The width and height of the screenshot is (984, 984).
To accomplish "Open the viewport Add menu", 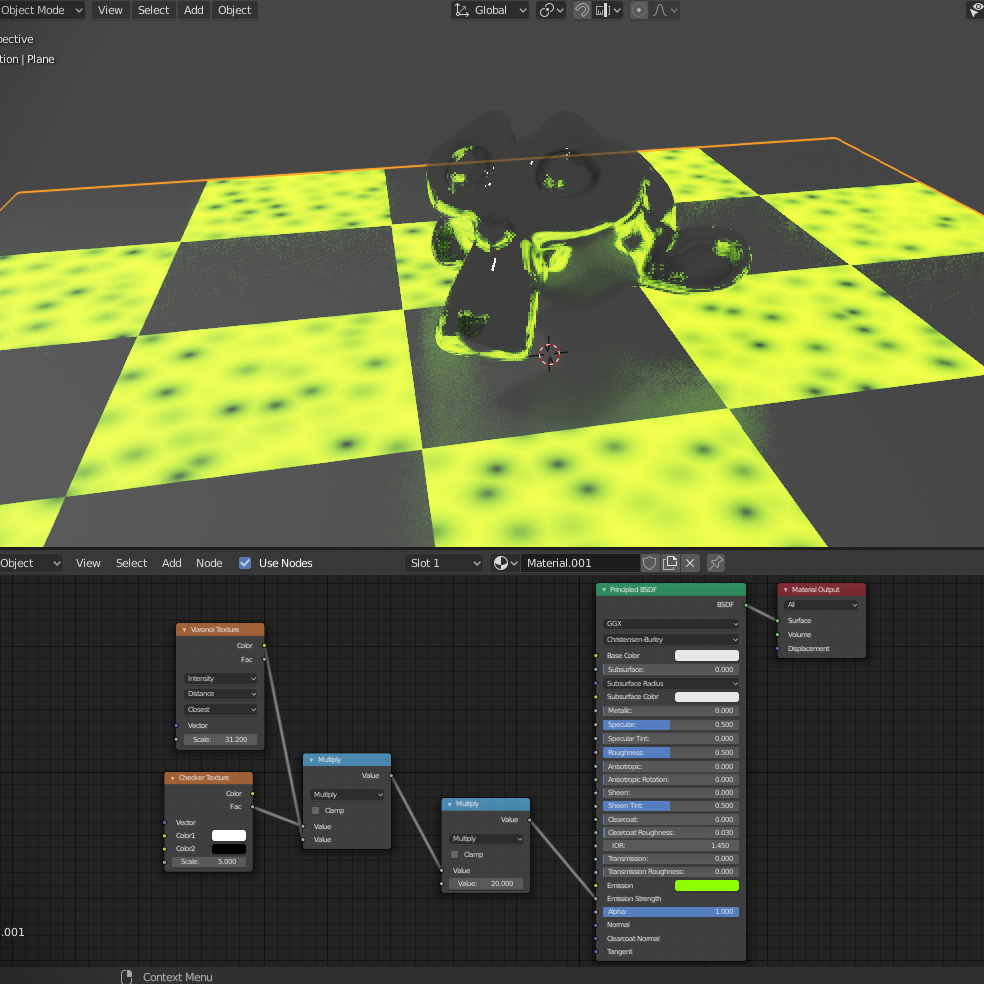I will point(193,10).
